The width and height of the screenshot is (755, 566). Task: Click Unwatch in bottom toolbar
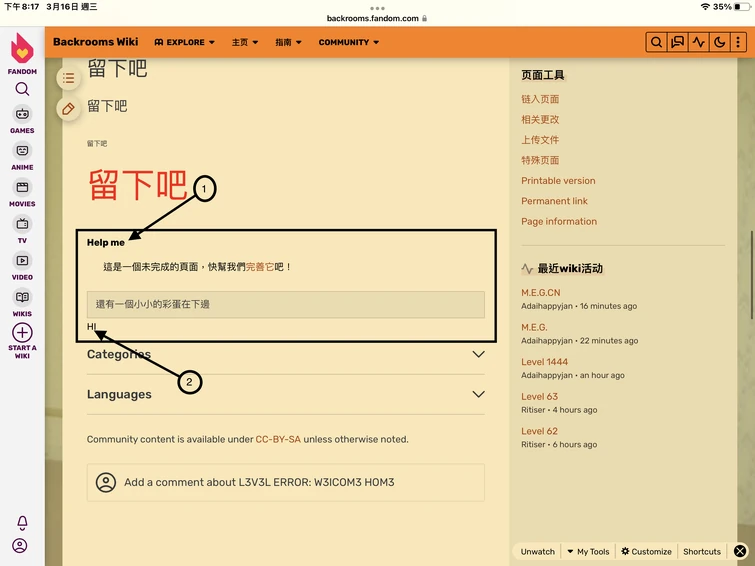coord(537,552)
